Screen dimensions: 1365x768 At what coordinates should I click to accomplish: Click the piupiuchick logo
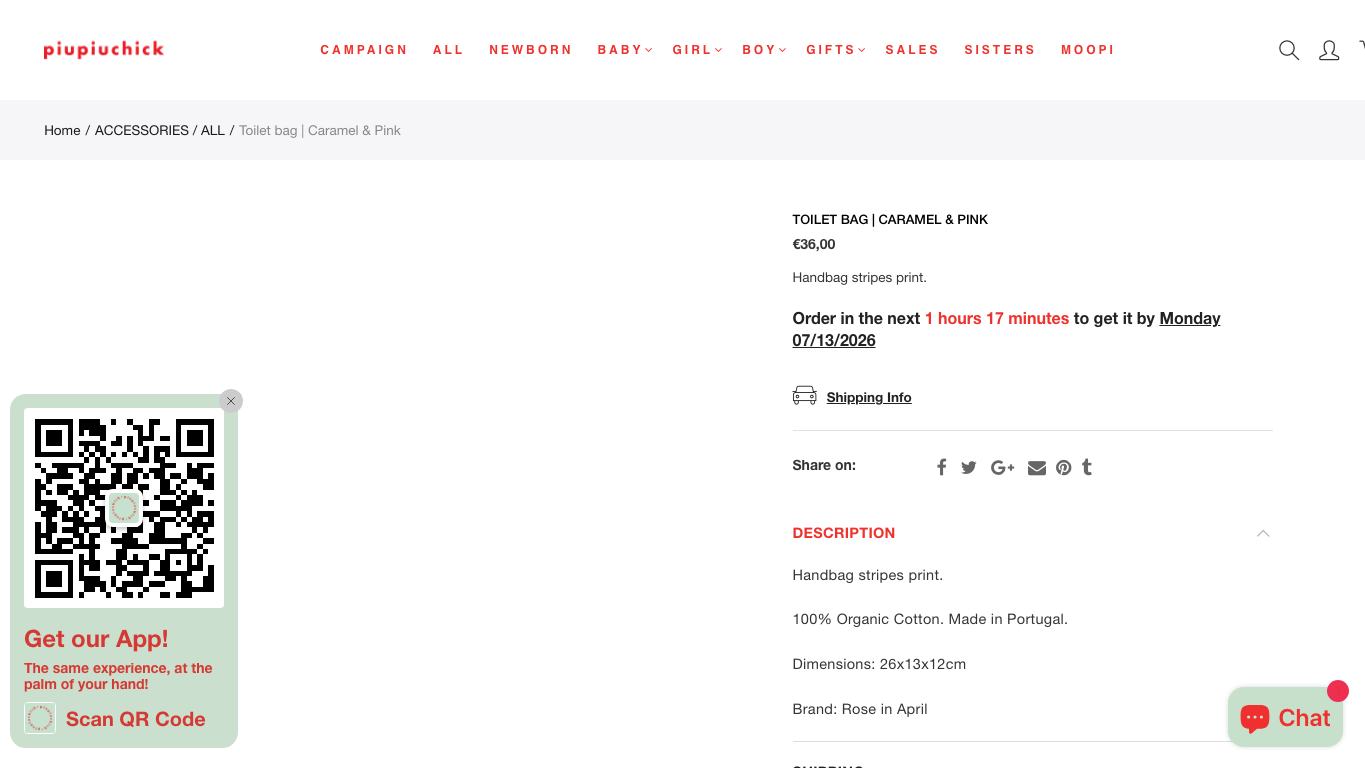(x=104, y=50)
